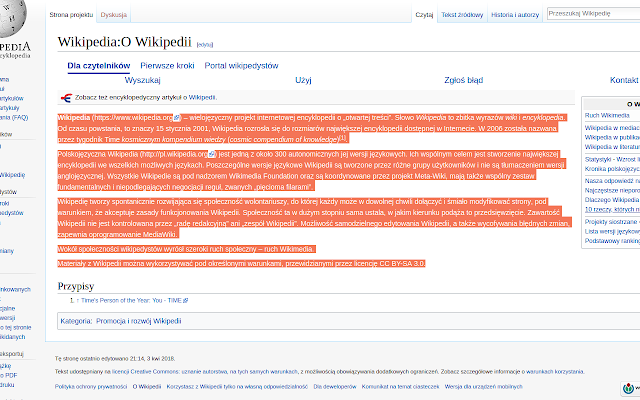Open Korzystasz z Wikipedii disclaimer link
Screen dimensions: 640x400
pyautogui.click(x=237, y=387)
